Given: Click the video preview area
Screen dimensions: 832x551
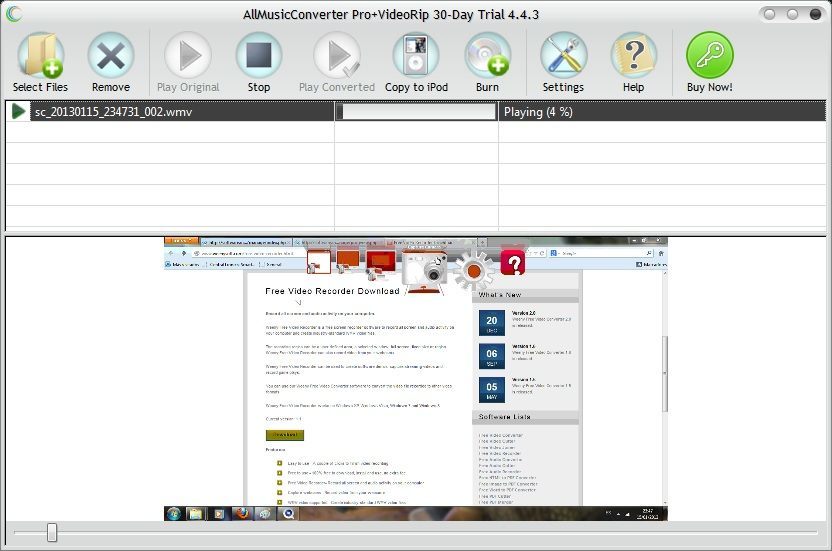Looking at the screenshot, I should 415,379.
